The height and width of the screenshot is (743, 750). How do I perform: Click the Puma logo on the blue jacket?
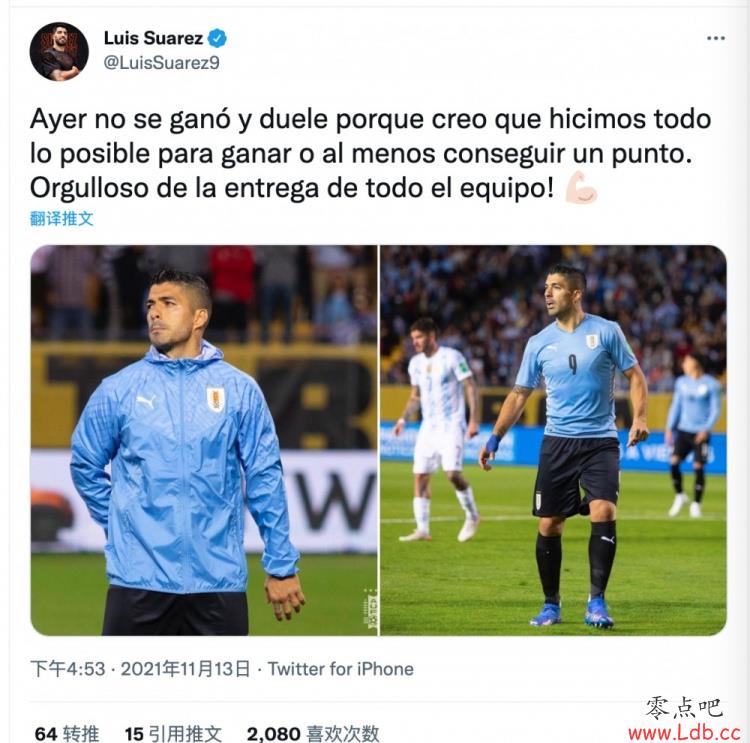point(145,401)
